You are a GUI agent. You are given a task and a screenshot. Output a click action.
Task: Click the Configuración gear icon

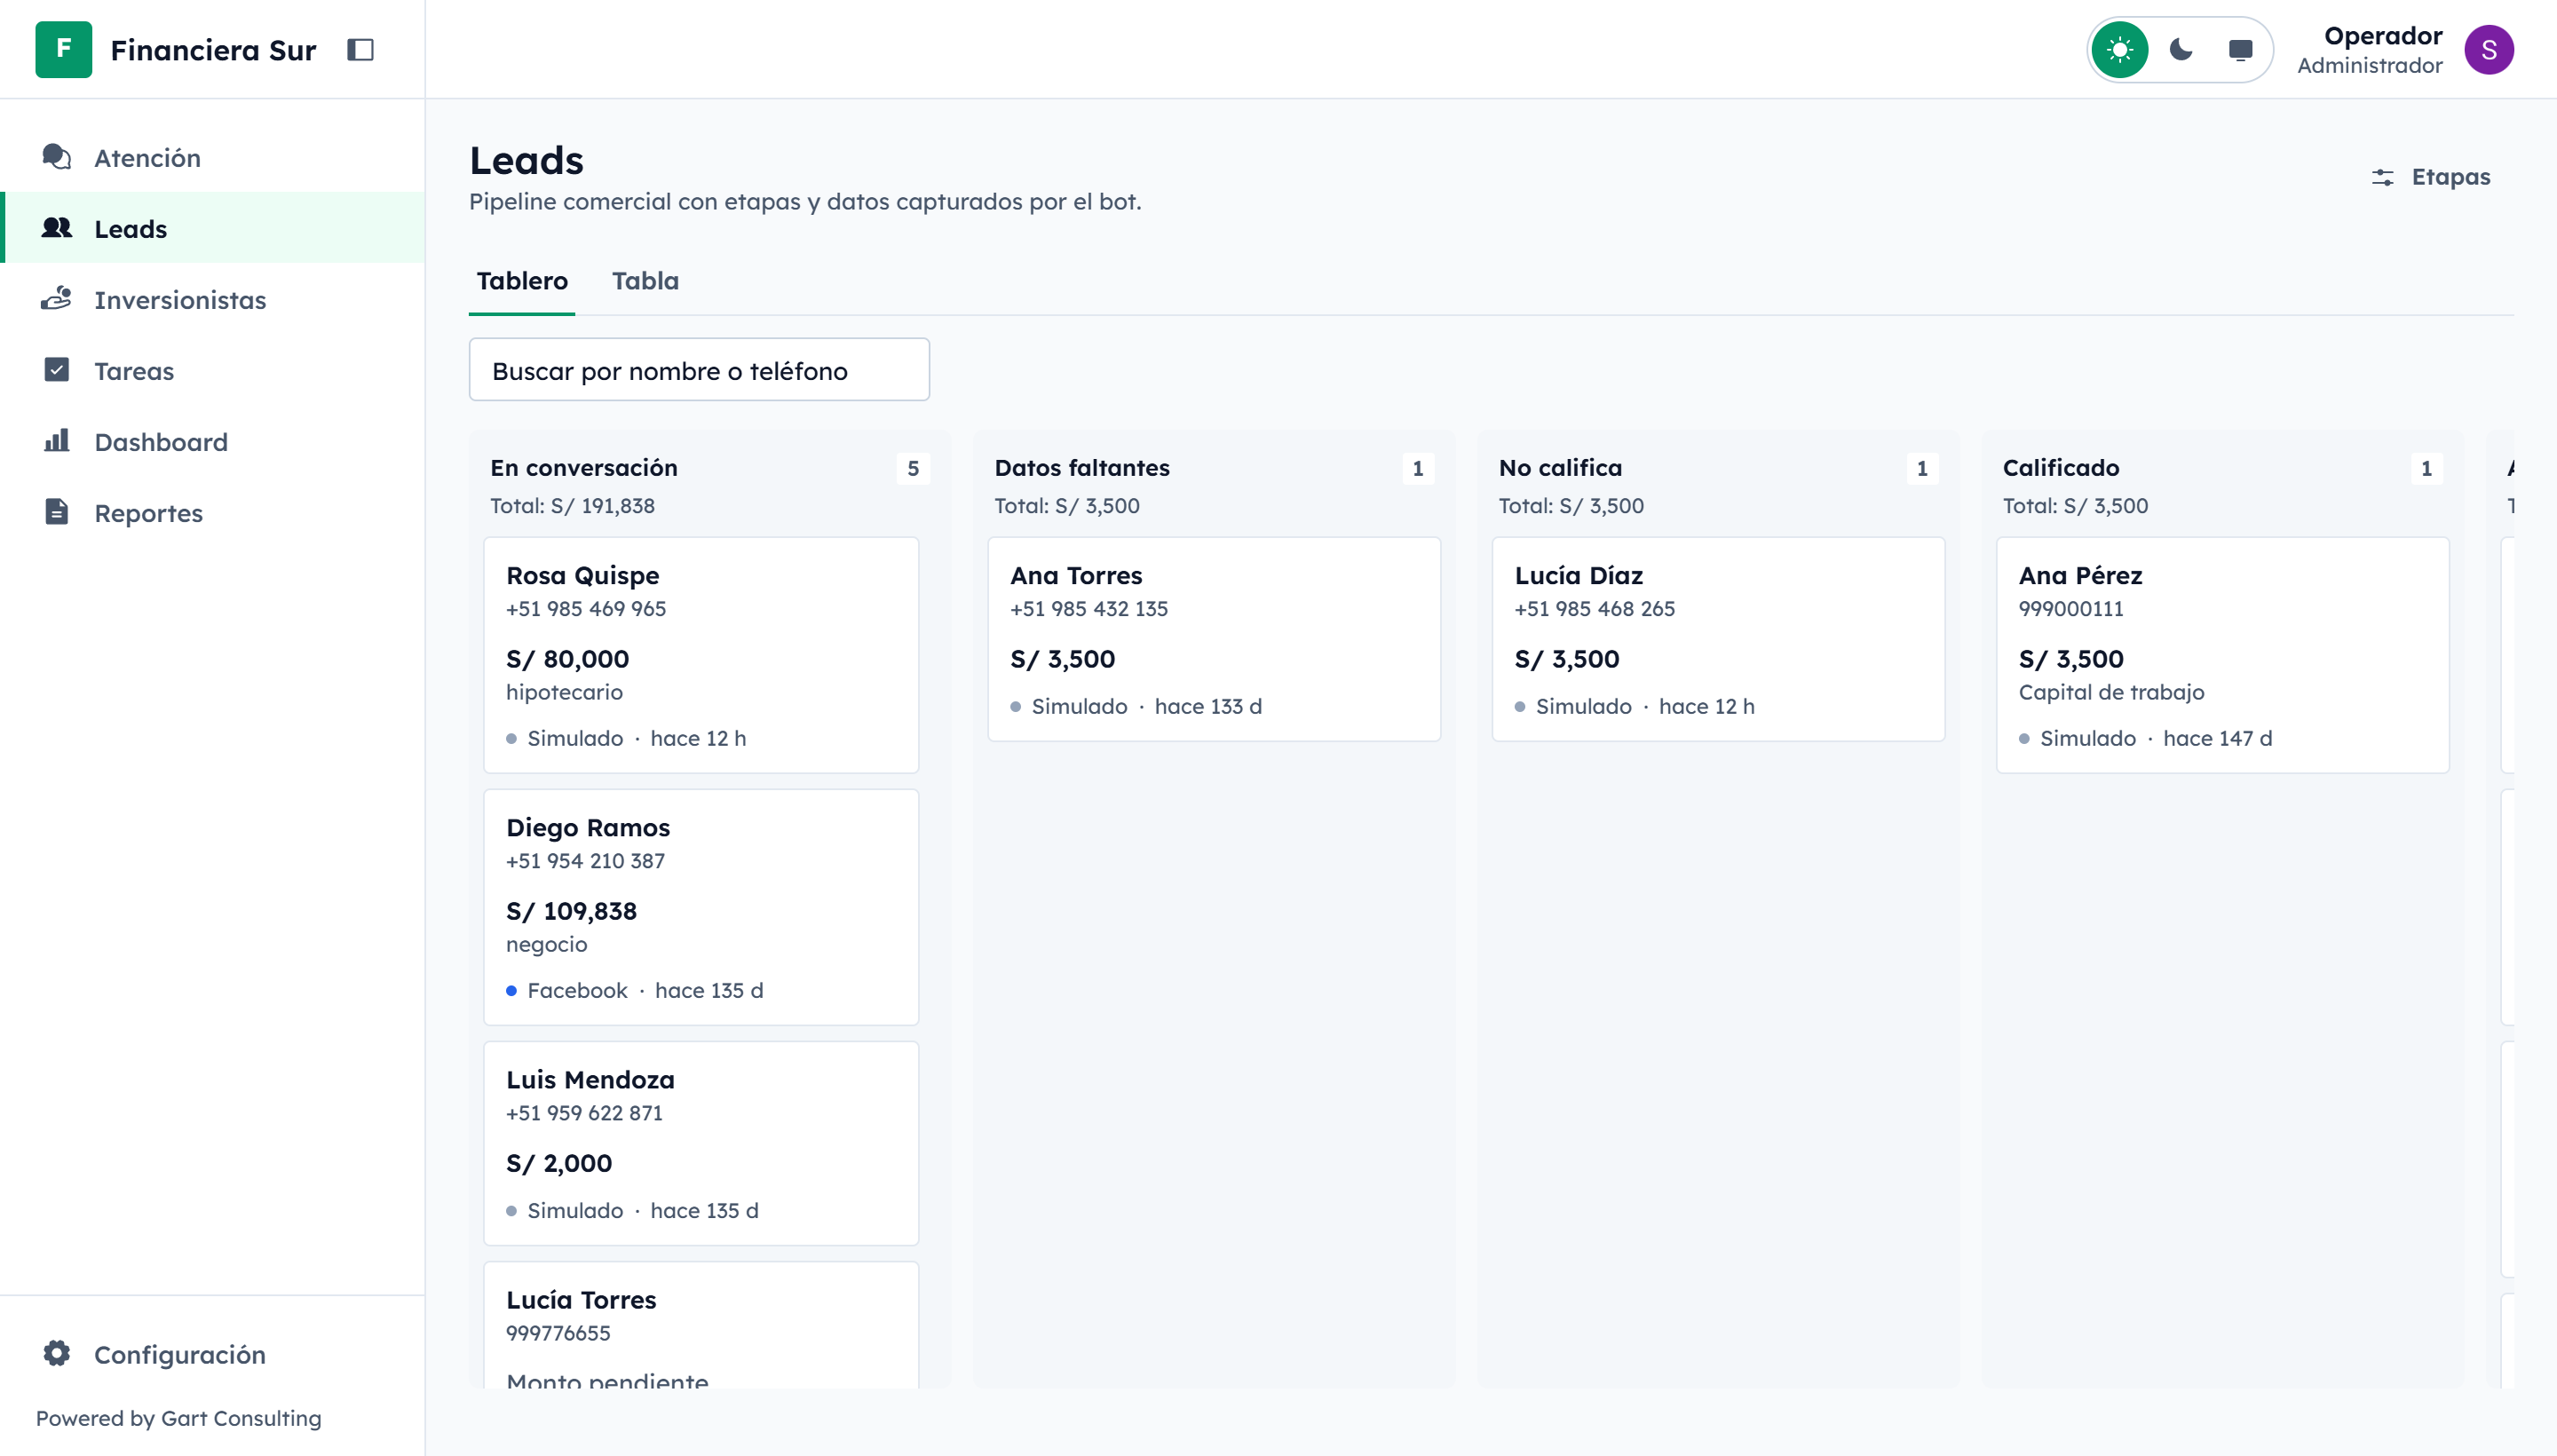point(57,1353)
